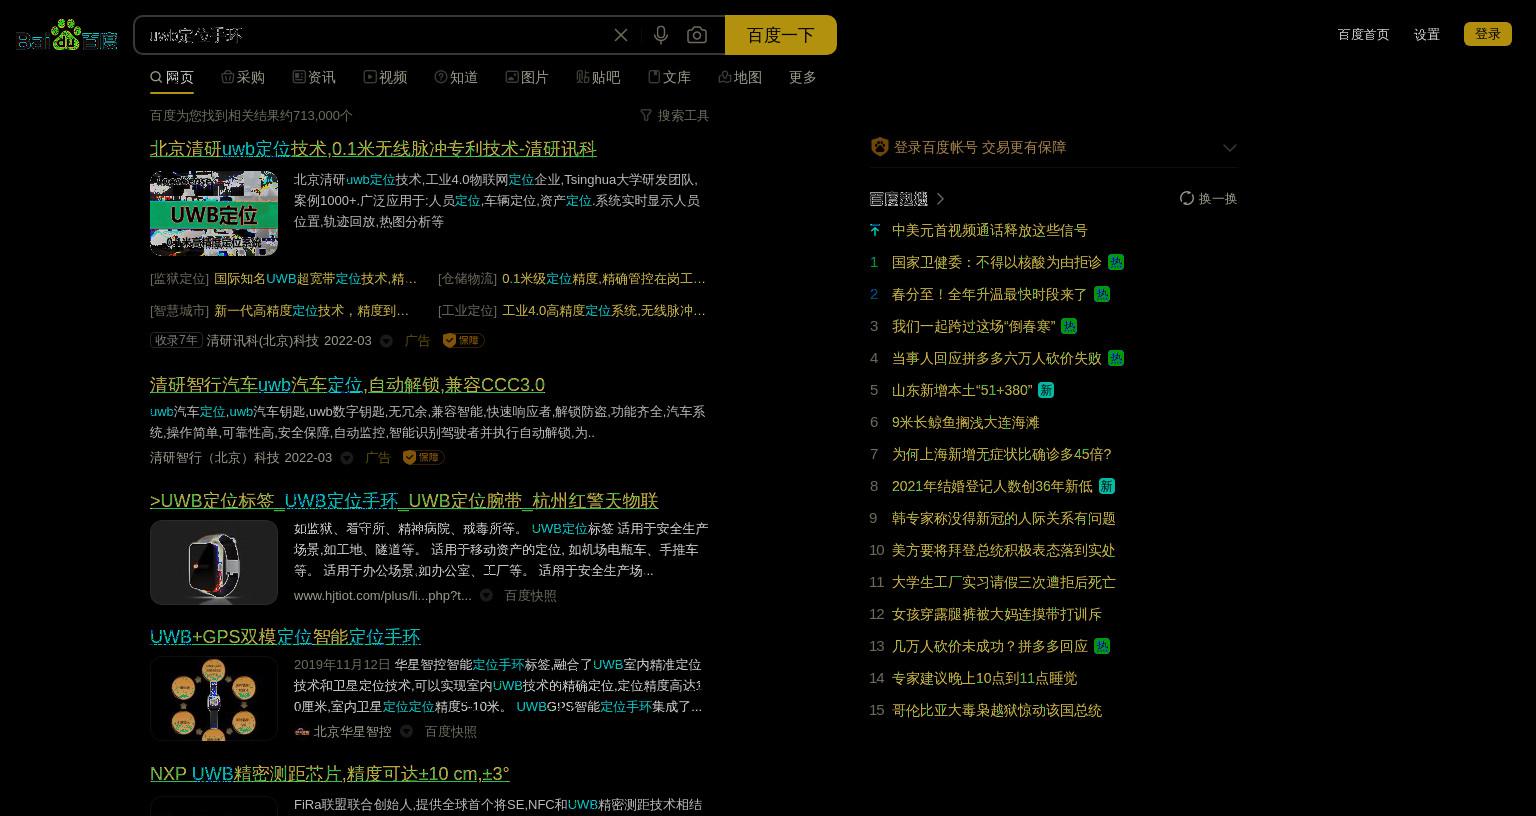Viewport: 1536px width, 816px height.
Task: Open the 百度热搜 heading
Action: [x=899, y=199]
